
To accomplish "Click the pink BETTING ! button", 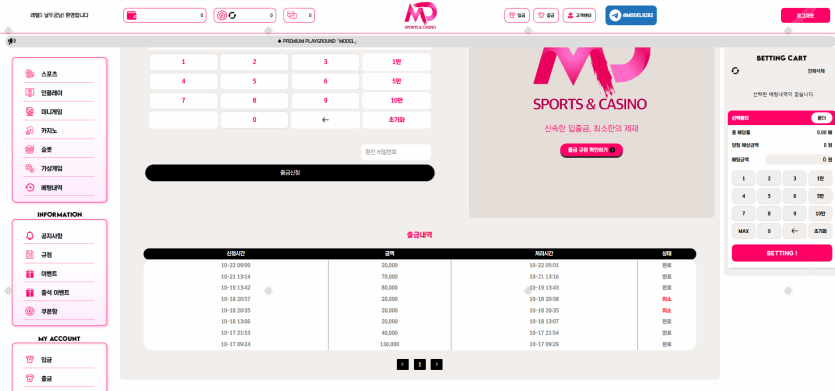I will click(x=782, y=253).
